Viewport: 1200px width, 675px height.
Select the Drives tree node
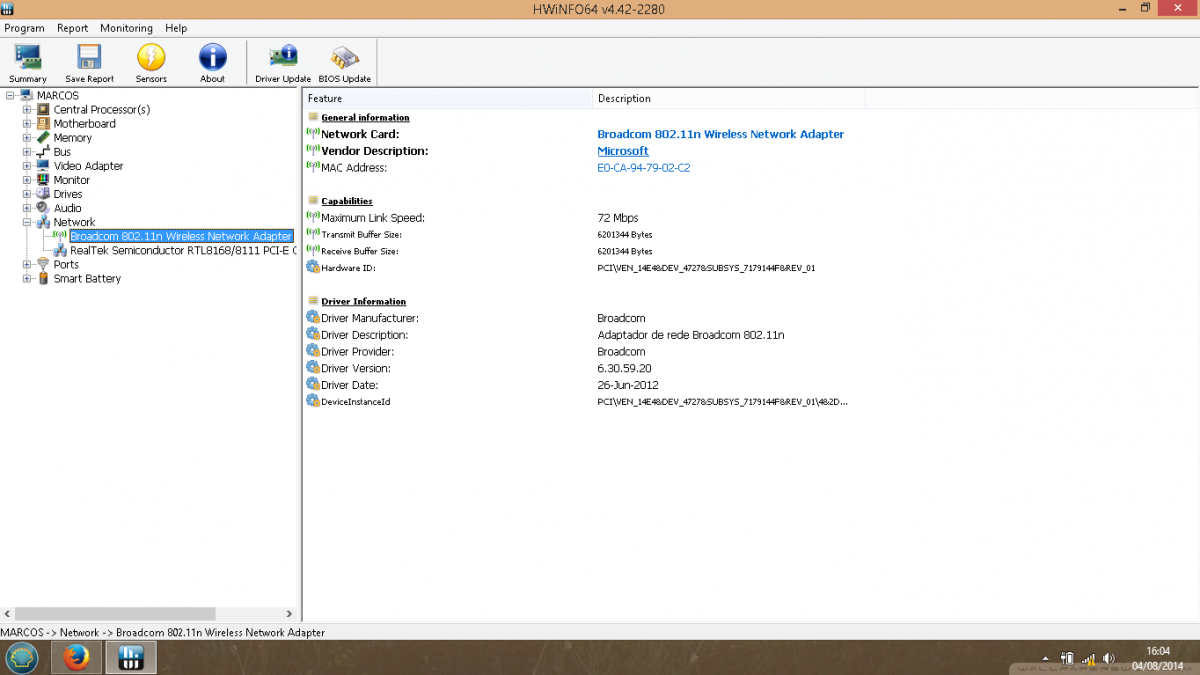[x=68, y=194]
